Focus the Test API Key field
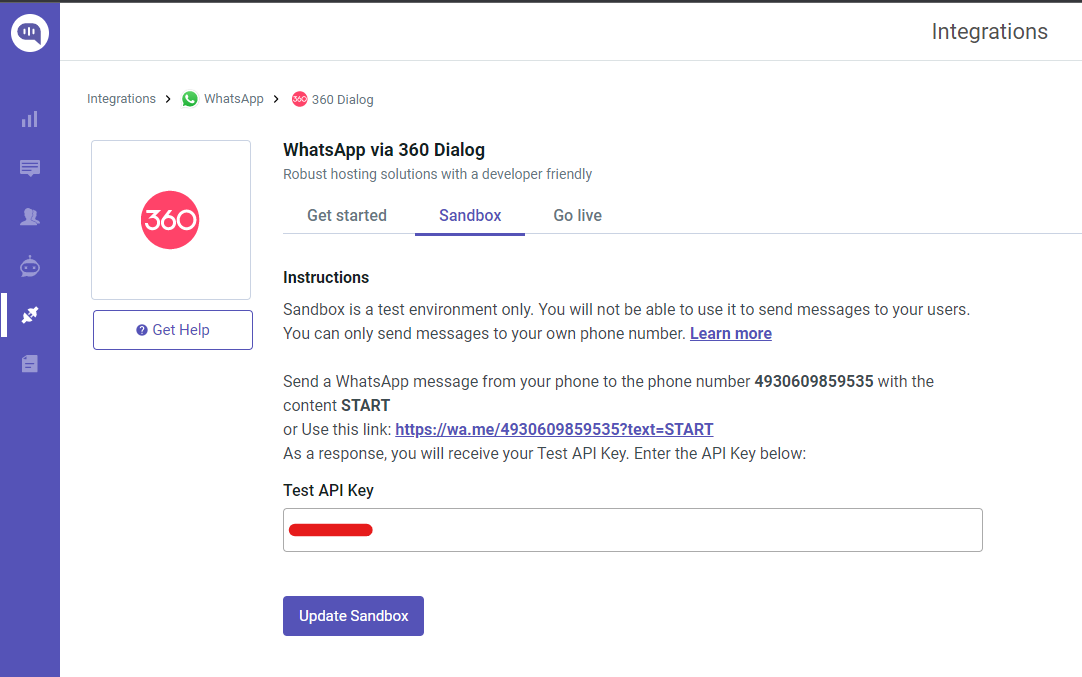Image resolution: width=1082 pixels, height=677 pixels. coord(633,530)
